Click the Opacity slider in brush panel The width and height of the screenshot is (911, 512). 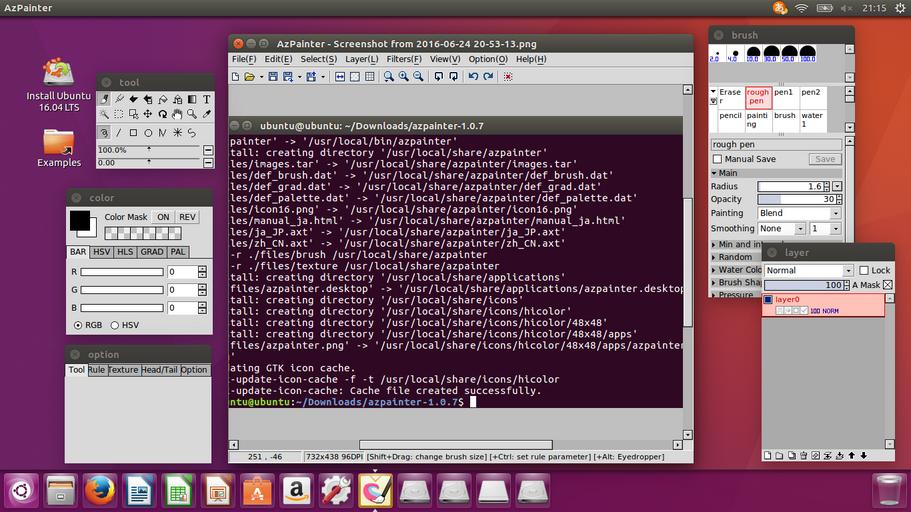click(797, 199)
